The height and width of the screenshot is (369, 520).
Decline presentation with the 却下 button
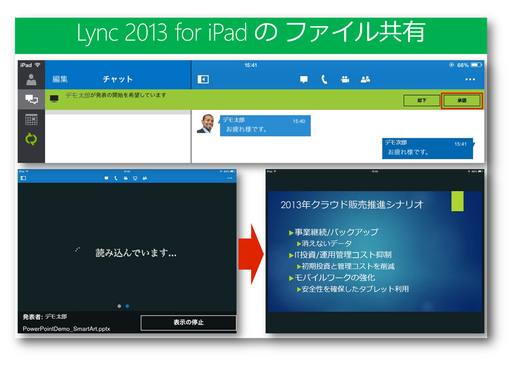pos(421,100)
